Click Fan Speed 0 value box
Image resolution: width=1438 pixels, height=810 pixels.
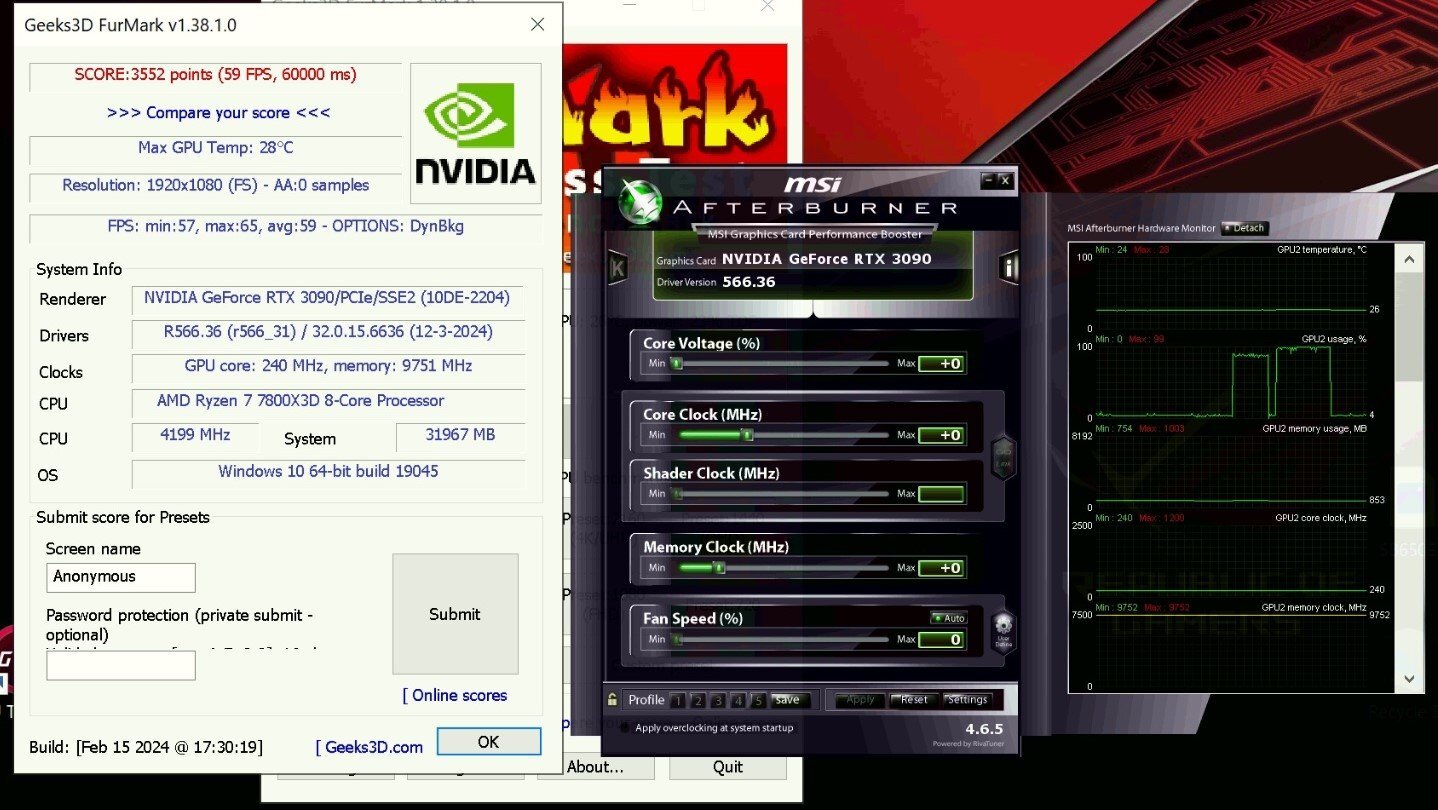(x=942, y=639)
